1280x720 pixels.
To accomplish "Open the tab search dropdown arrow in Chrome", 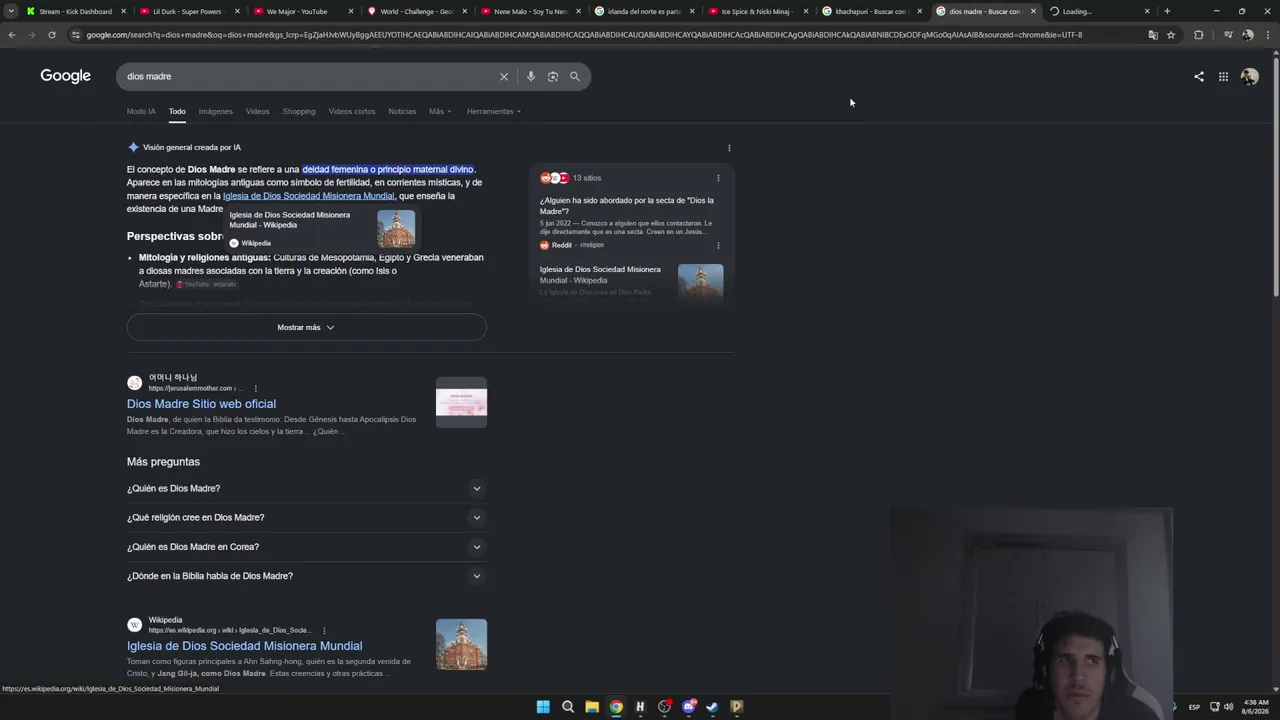I will tap(11, 11).
